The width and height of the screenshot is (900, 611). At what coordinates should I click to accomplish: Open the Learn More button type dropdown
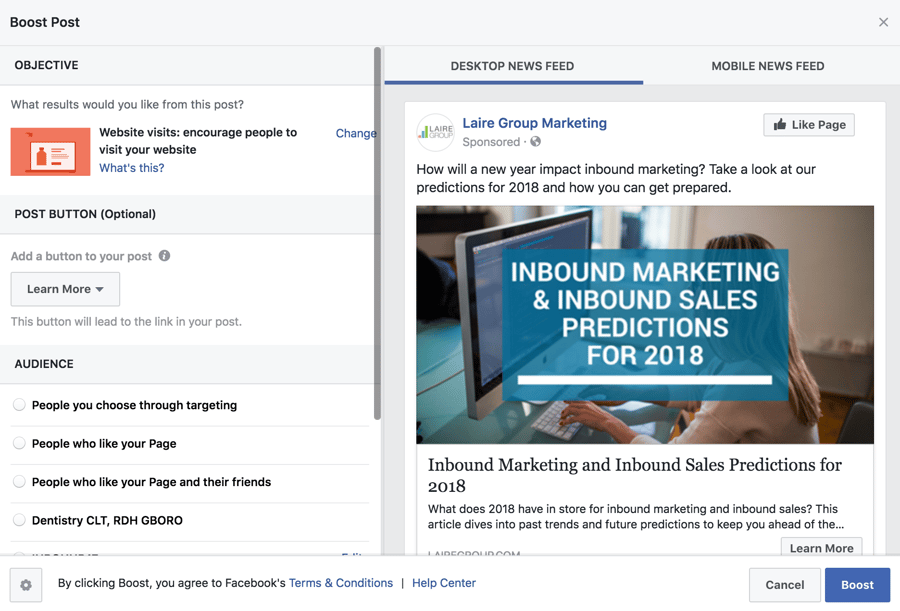(65, 289)
